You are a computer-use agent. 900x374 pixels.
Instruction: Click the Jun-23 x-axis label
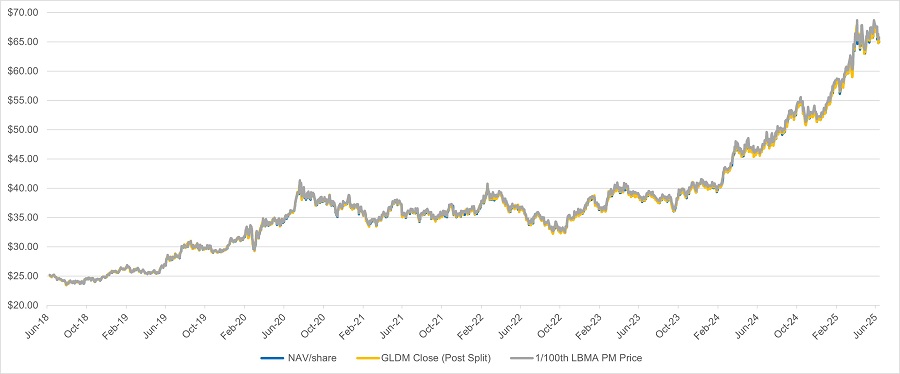tap(630, 325)
